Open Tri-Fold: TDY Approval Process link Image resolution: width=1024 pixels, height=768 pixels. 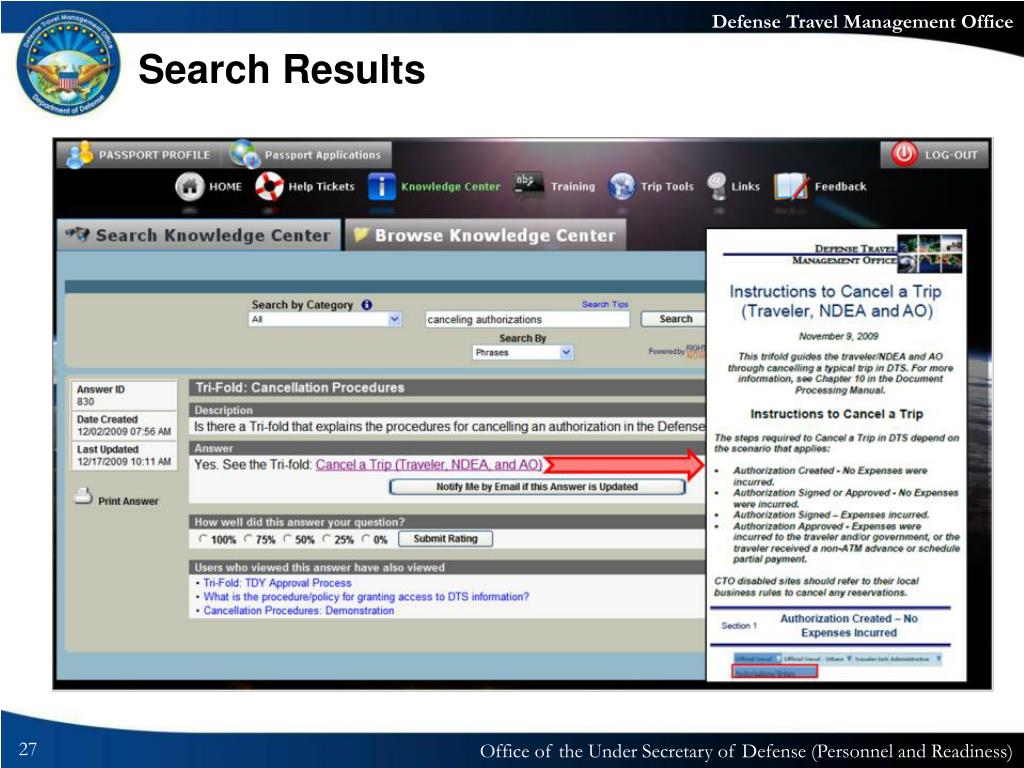278,583
